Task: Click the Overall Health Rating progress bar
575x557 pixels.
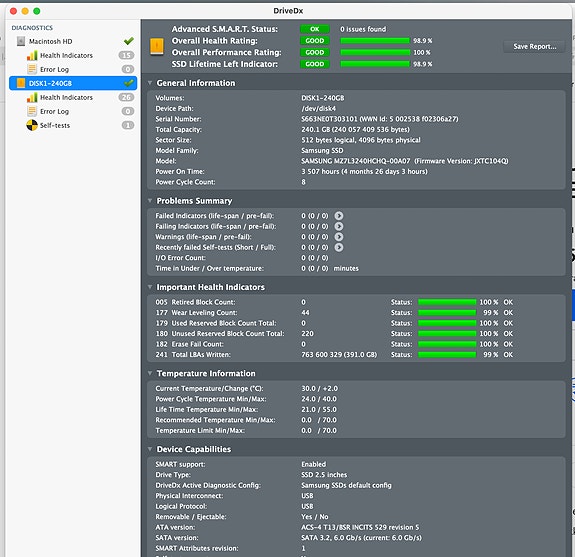Action: (x=375, y=41)
